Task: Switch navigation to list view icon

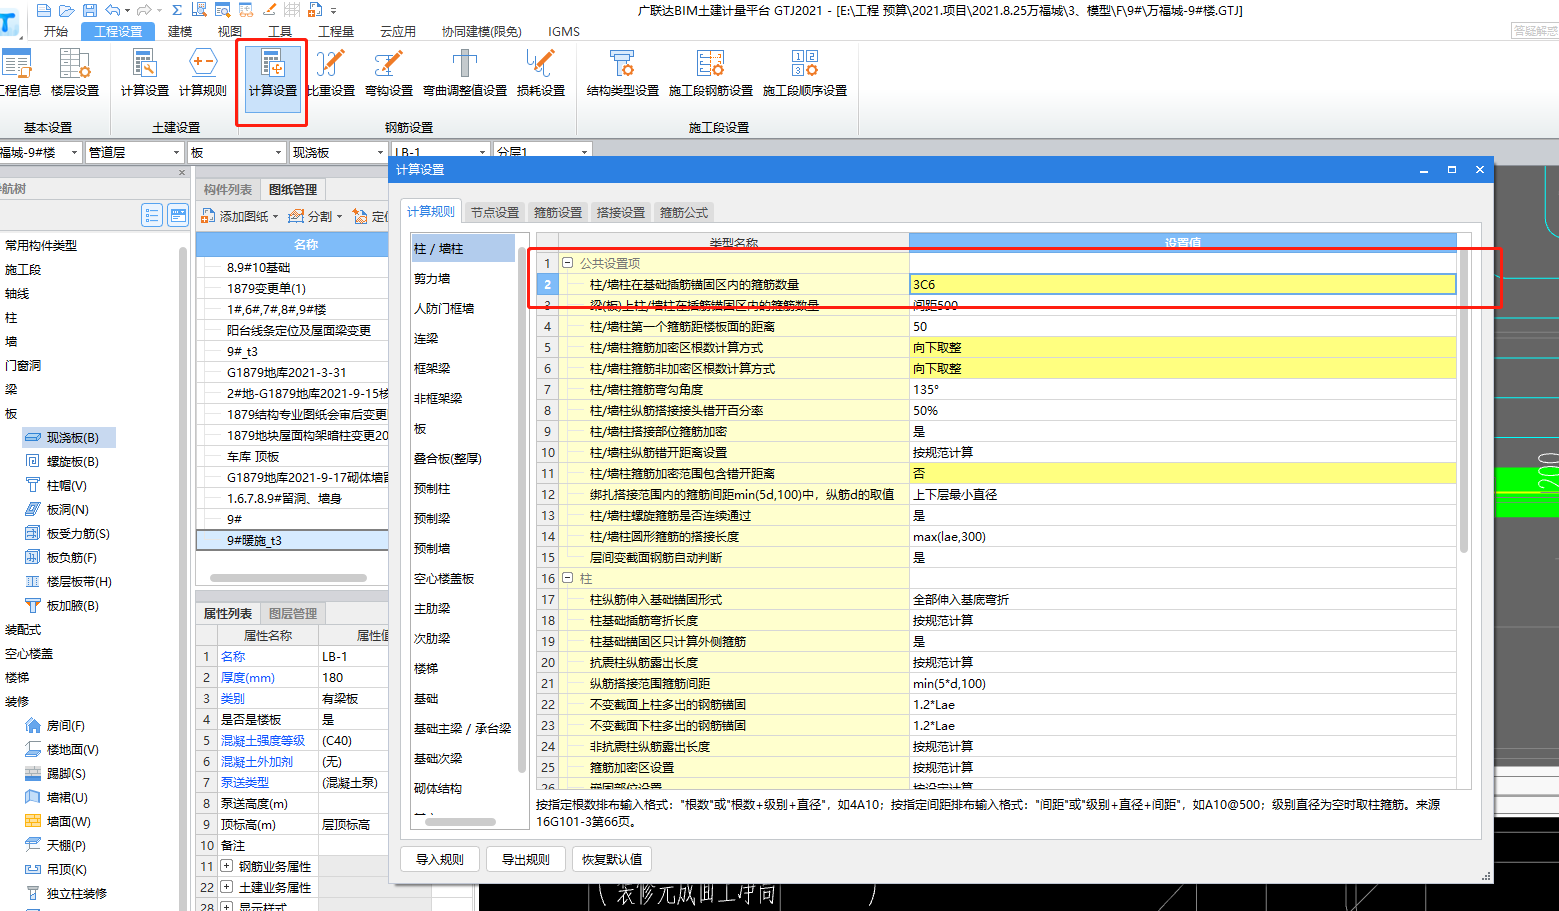Action: (152, 215)
